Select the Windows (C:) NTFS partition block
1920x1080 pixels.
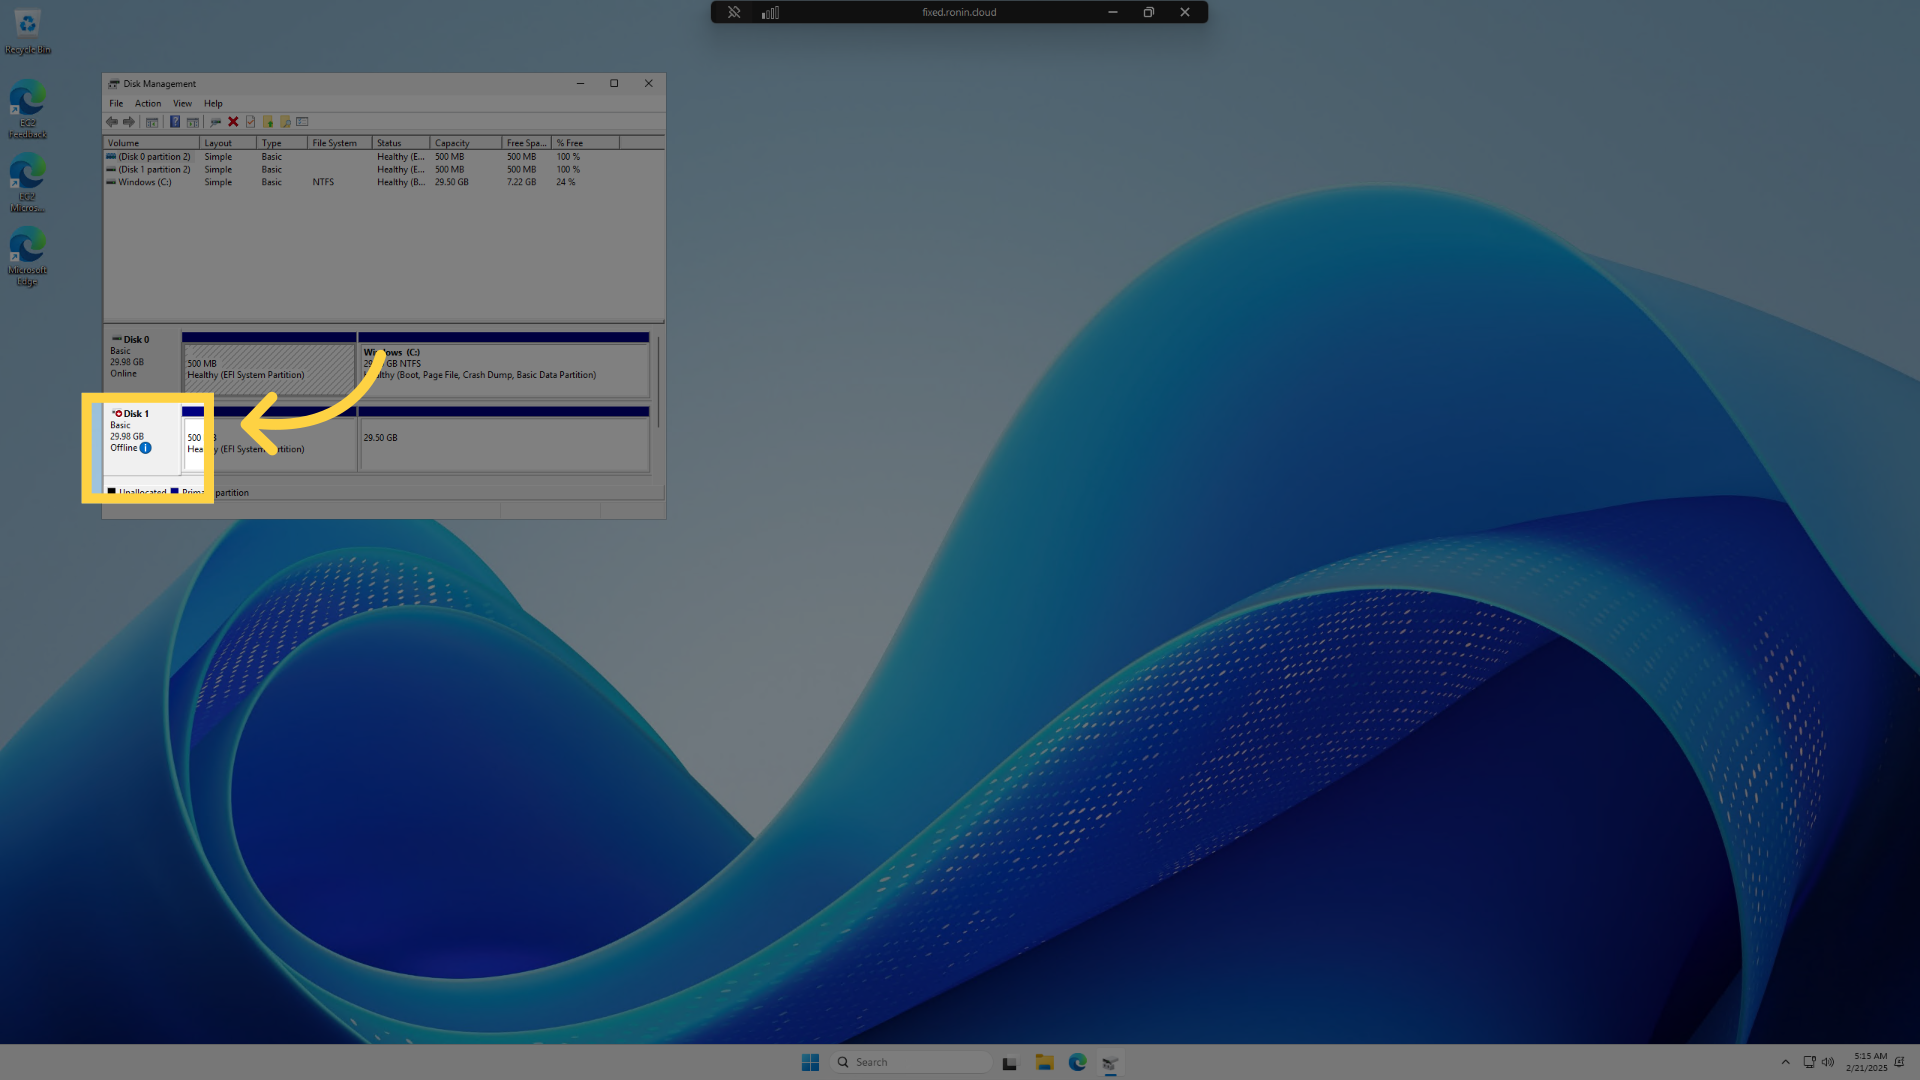coord(504,365)
